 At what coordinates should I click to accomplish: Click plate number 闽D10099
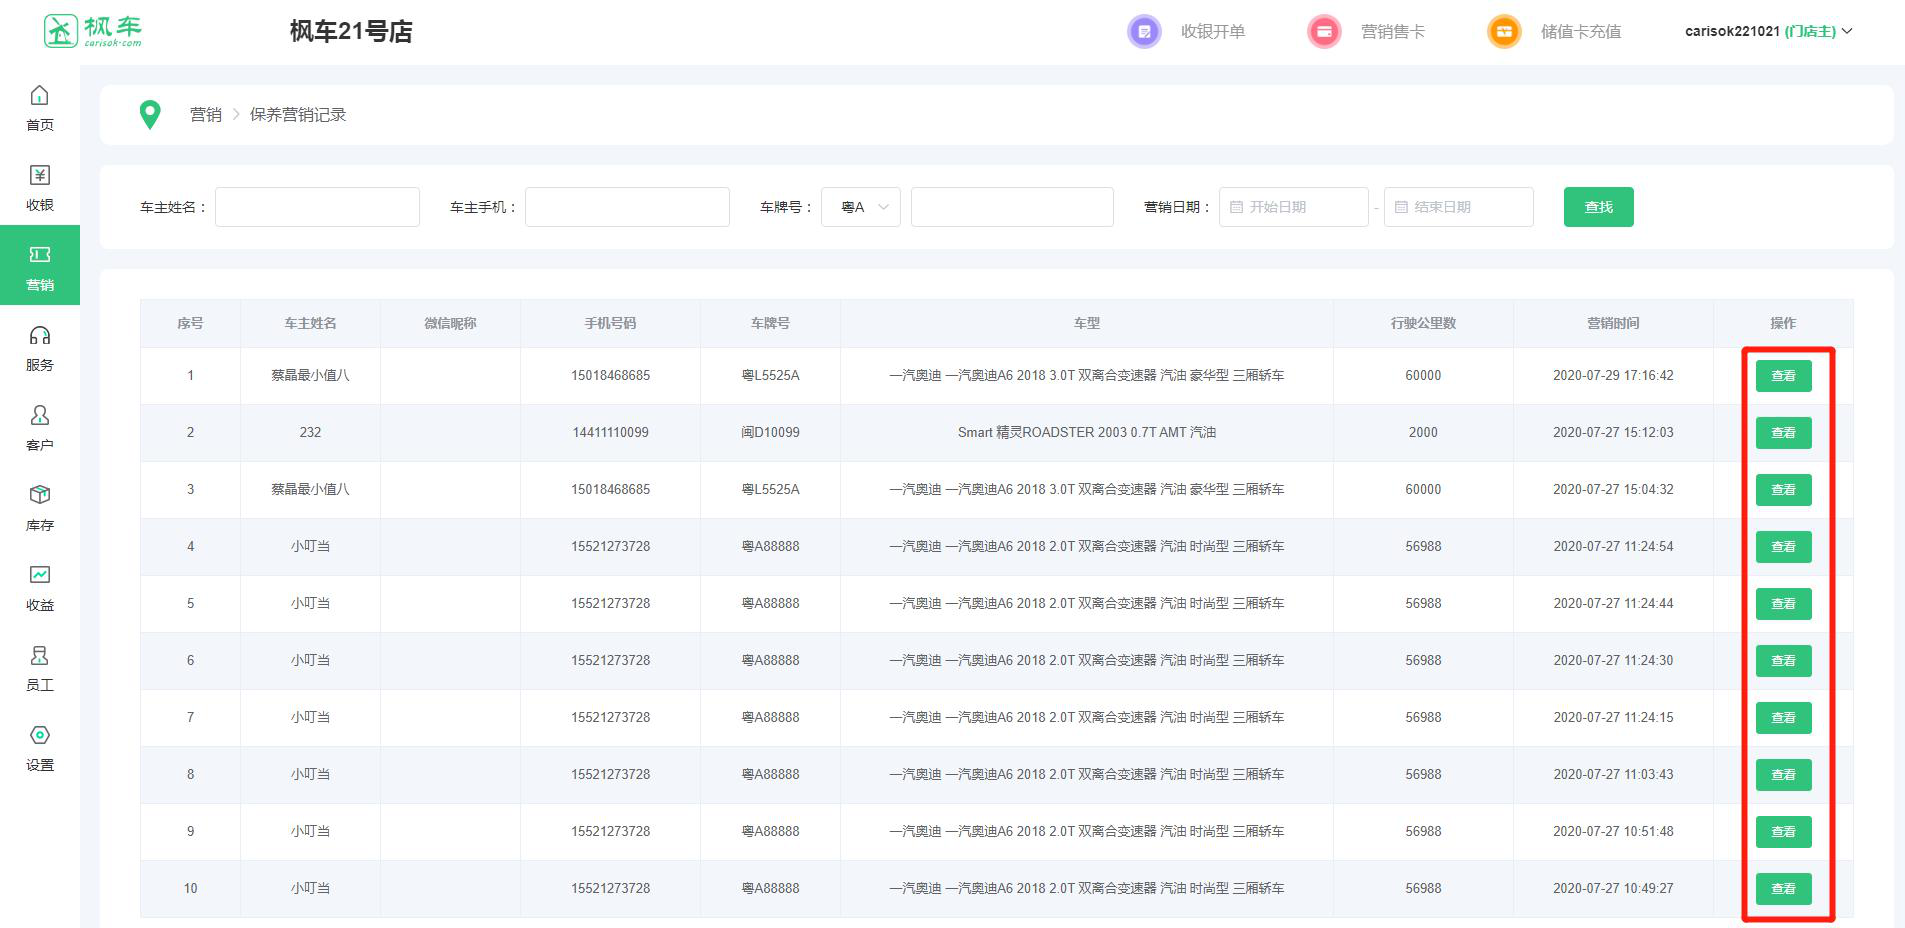coord(770,433)
